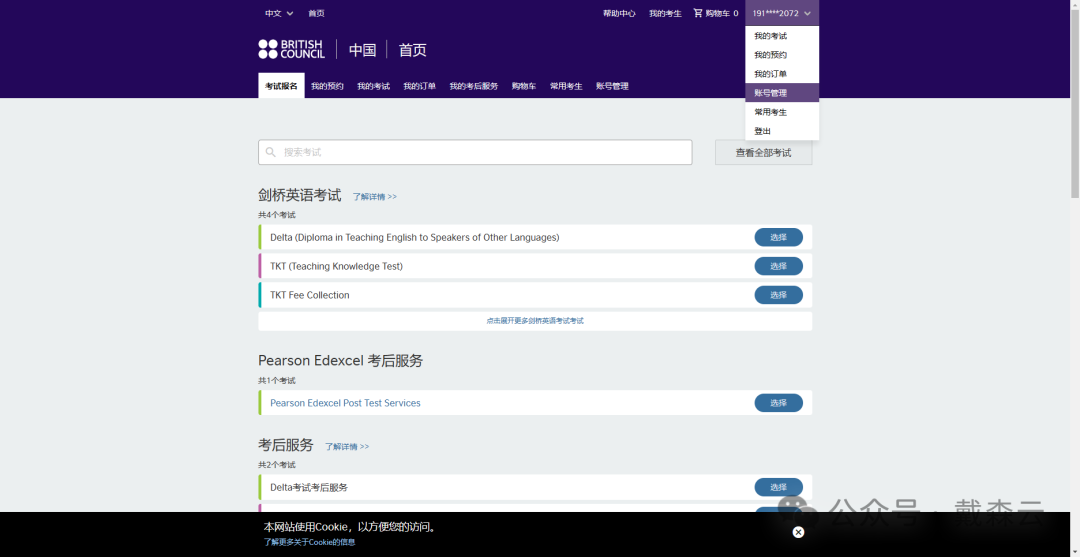Open 常用考生 tab in navigation
Image resolution: width=1080 pixels, height=557 pixels.
[566, 86]
